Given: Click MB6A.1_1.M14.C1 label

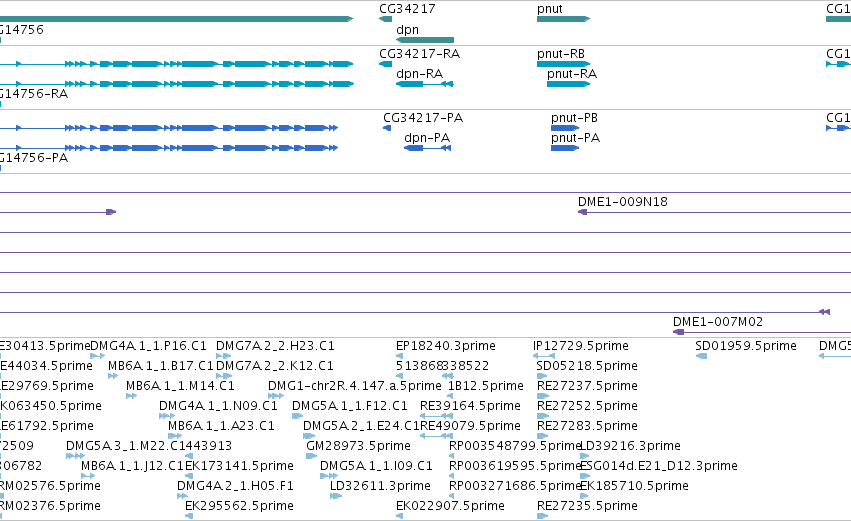Looking at the screenshot, I should pos(180,386).
